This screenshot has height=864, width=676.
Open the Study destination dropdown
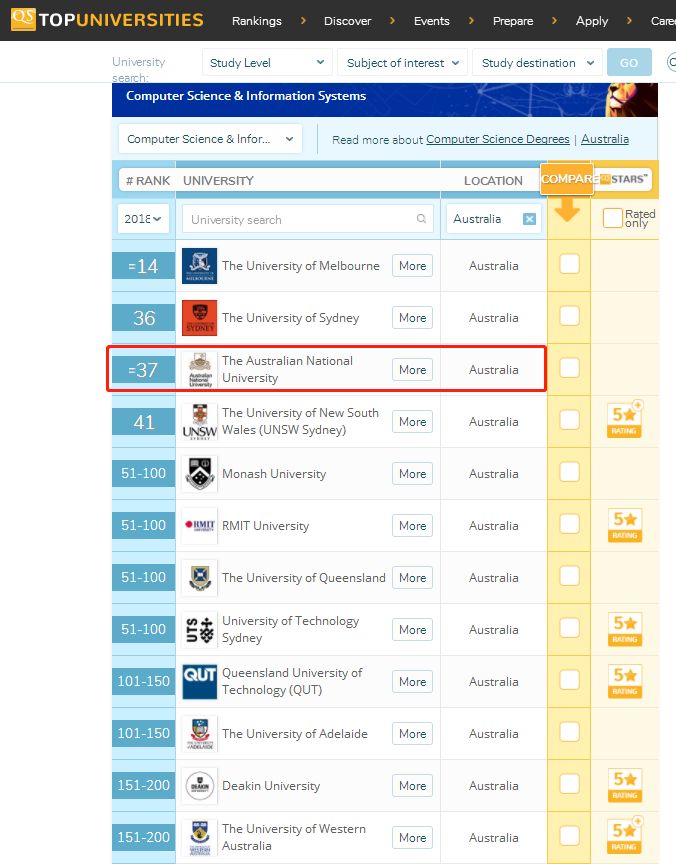[x=537, y=62]
